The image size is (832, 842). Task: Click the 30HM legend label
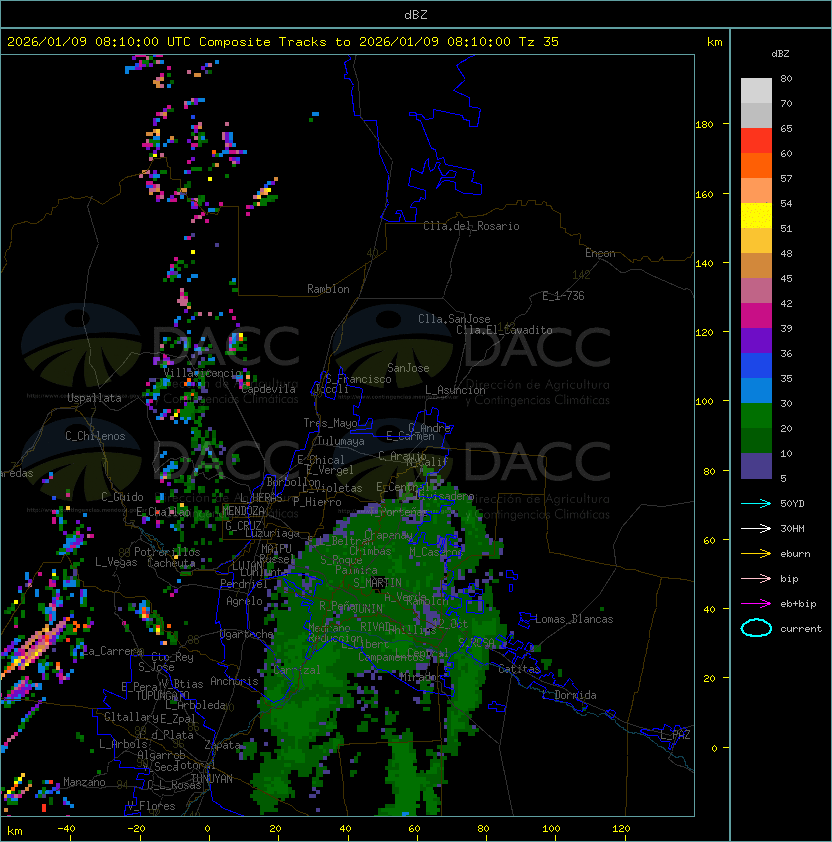click(792, 528)
